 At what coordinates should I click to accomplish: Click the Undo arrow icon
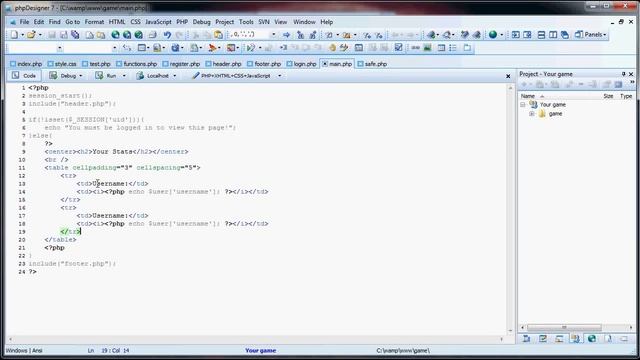pyautogui.click(x=167, y=35)
